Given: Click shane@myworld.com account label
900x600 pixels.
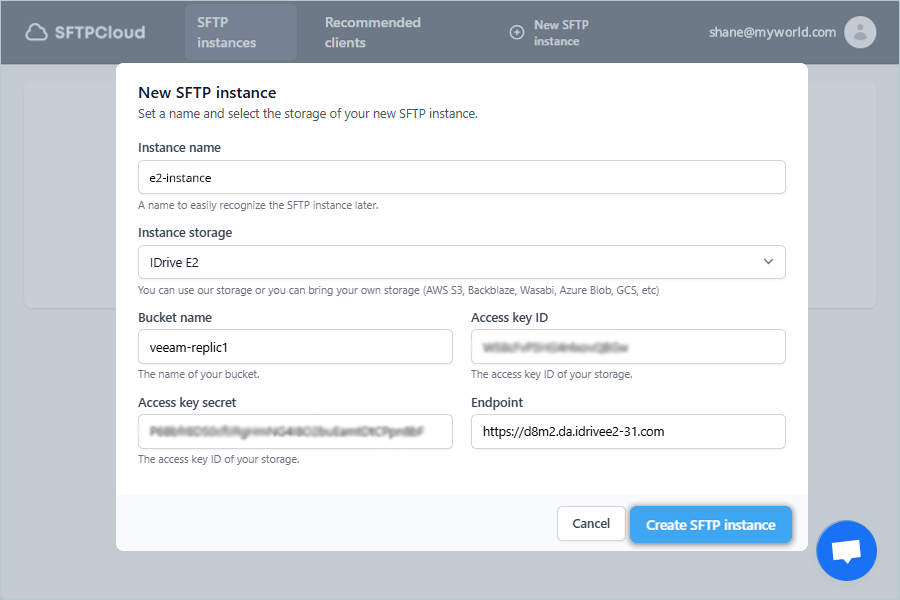Looking at the screenshot, I should pyautogui.click(x=772, y=32).
